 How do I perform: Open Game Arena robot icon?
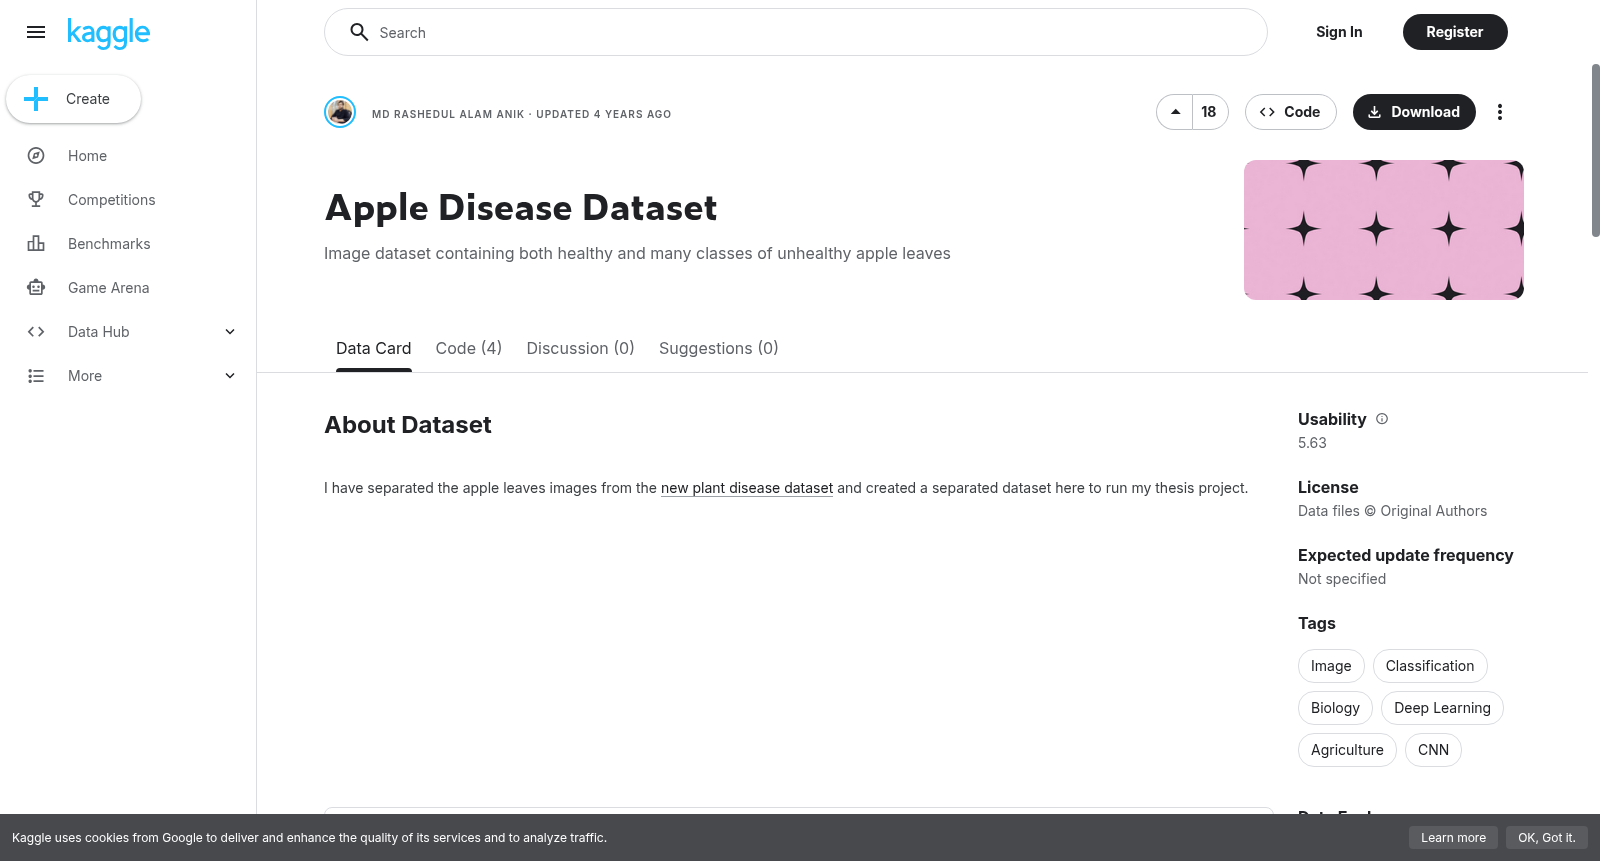point(36,288)
